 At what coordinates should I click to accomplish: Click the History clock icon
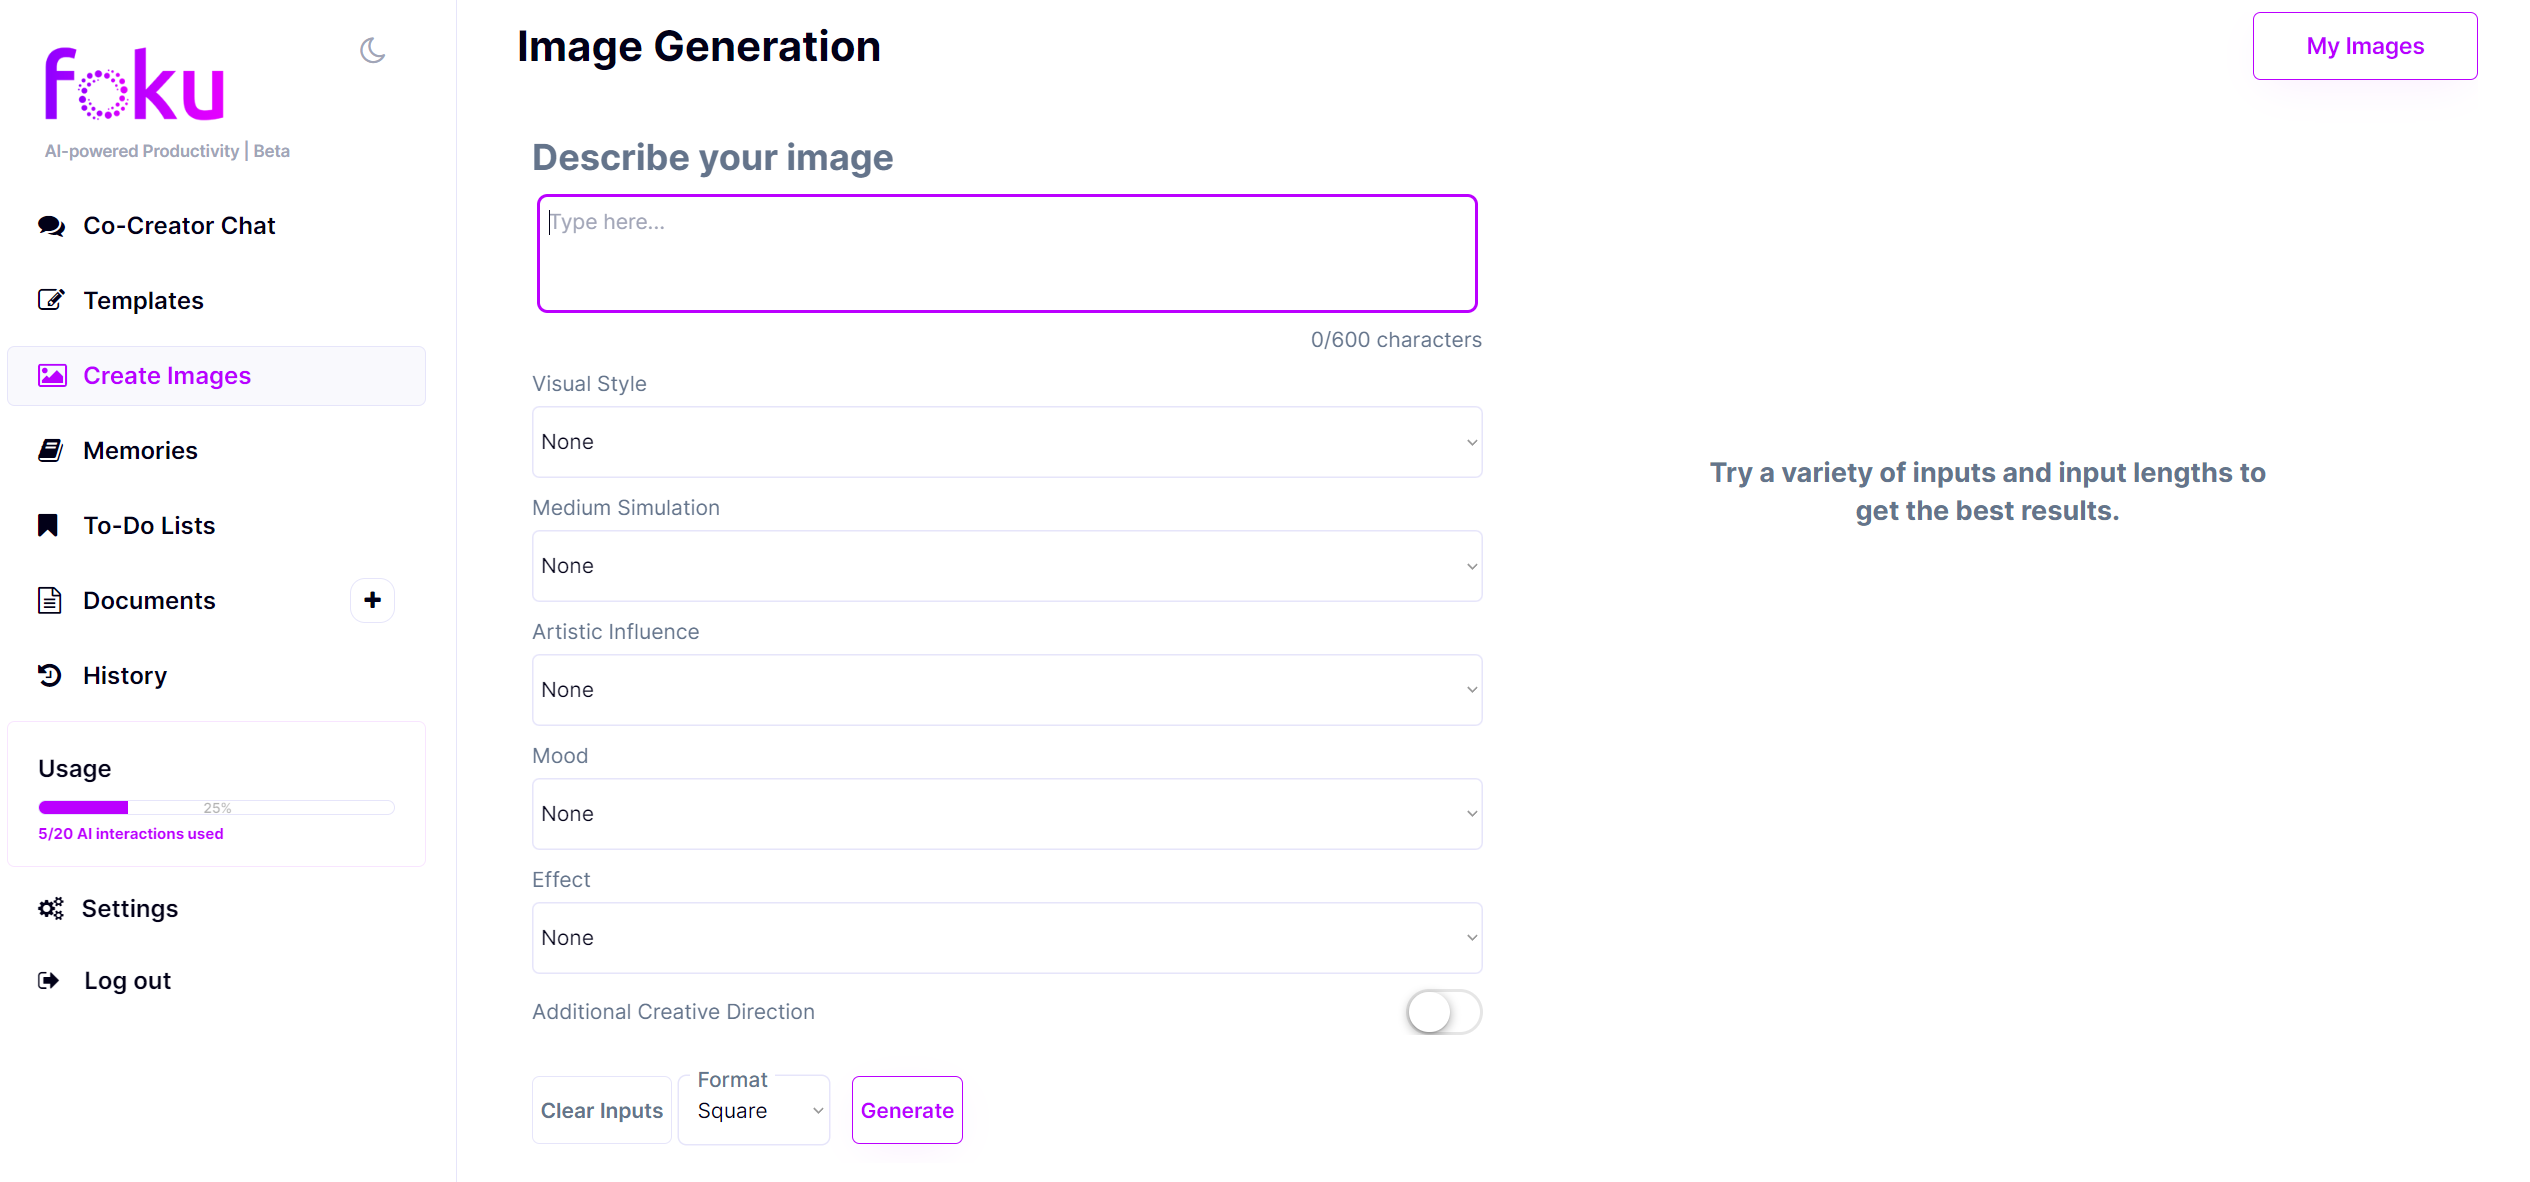50,675
